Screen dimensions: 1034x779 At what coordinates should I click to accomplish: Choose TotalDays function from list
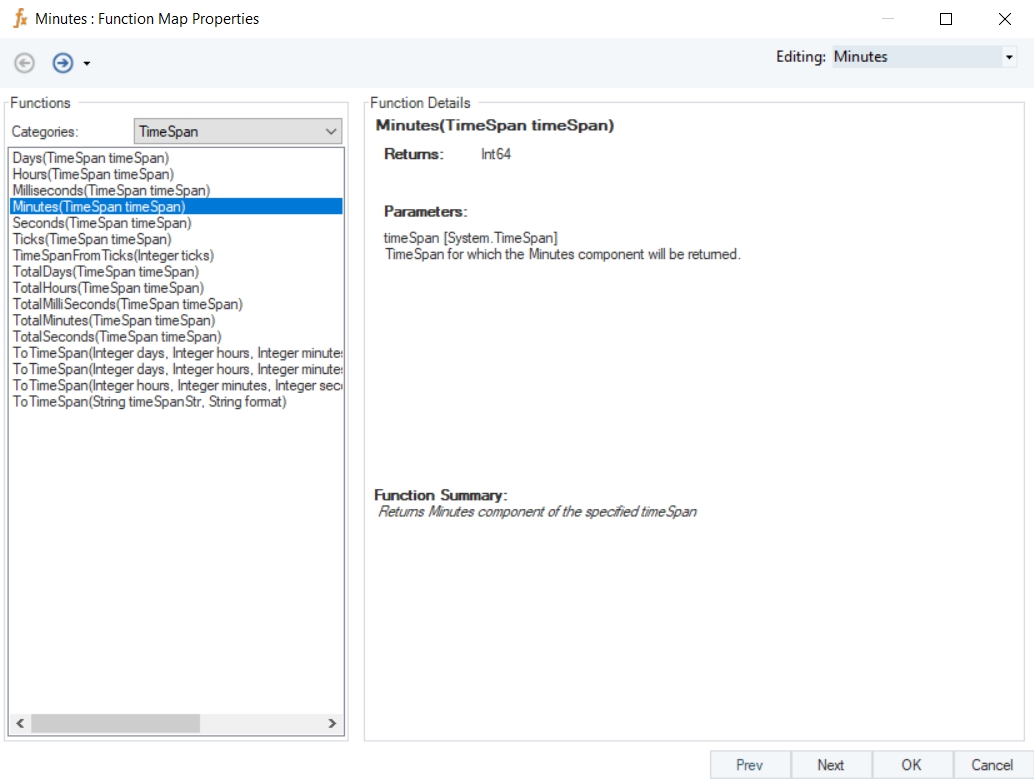(x=105, y=272)
